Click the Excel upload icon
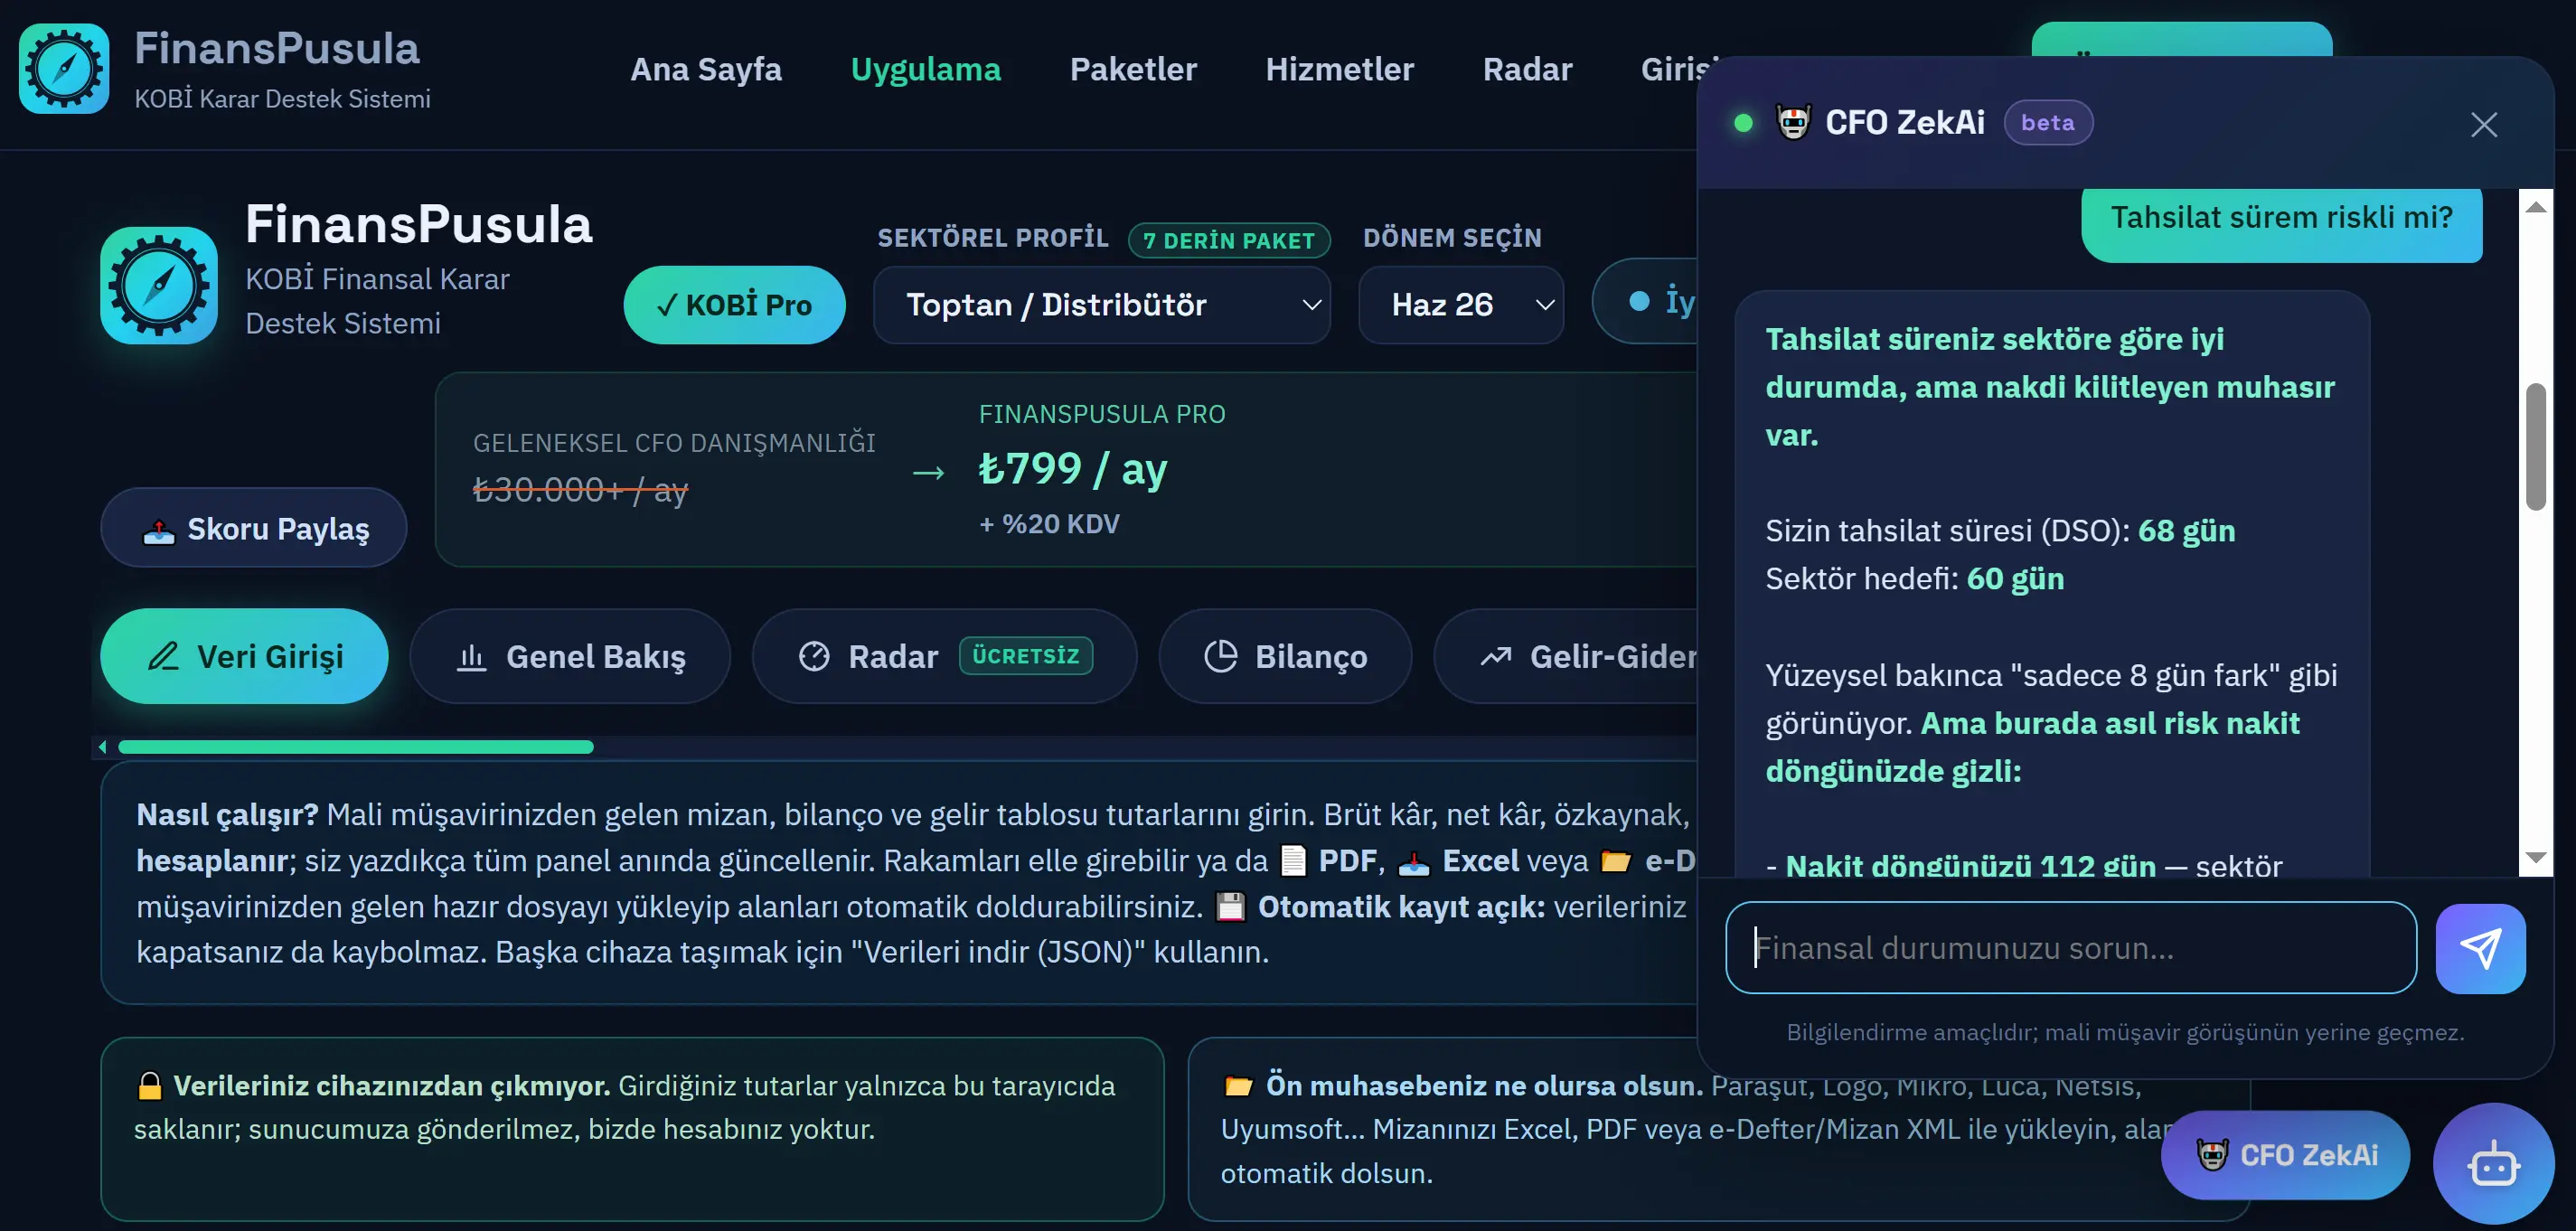2576x1231 pixels. 1413,862
